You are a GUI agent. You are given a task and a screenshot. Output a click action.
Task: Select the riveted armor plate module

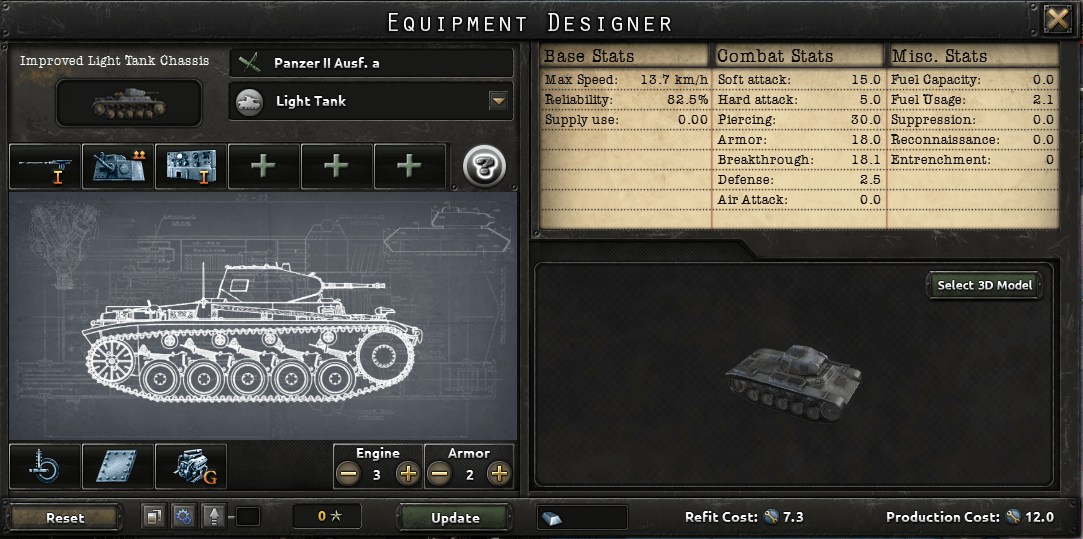(x=118, y=466)
